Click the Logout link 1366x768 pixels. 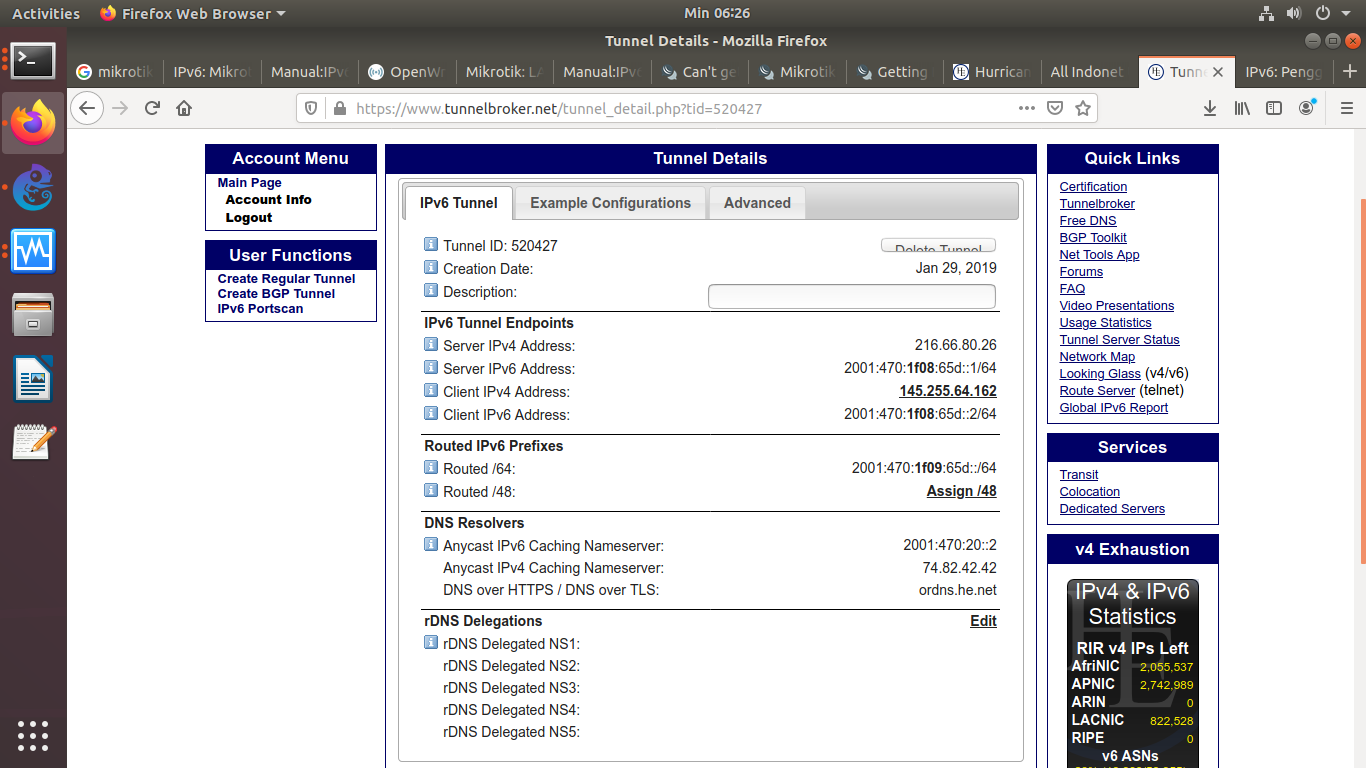pyautogui.click(x=248, y=217)
